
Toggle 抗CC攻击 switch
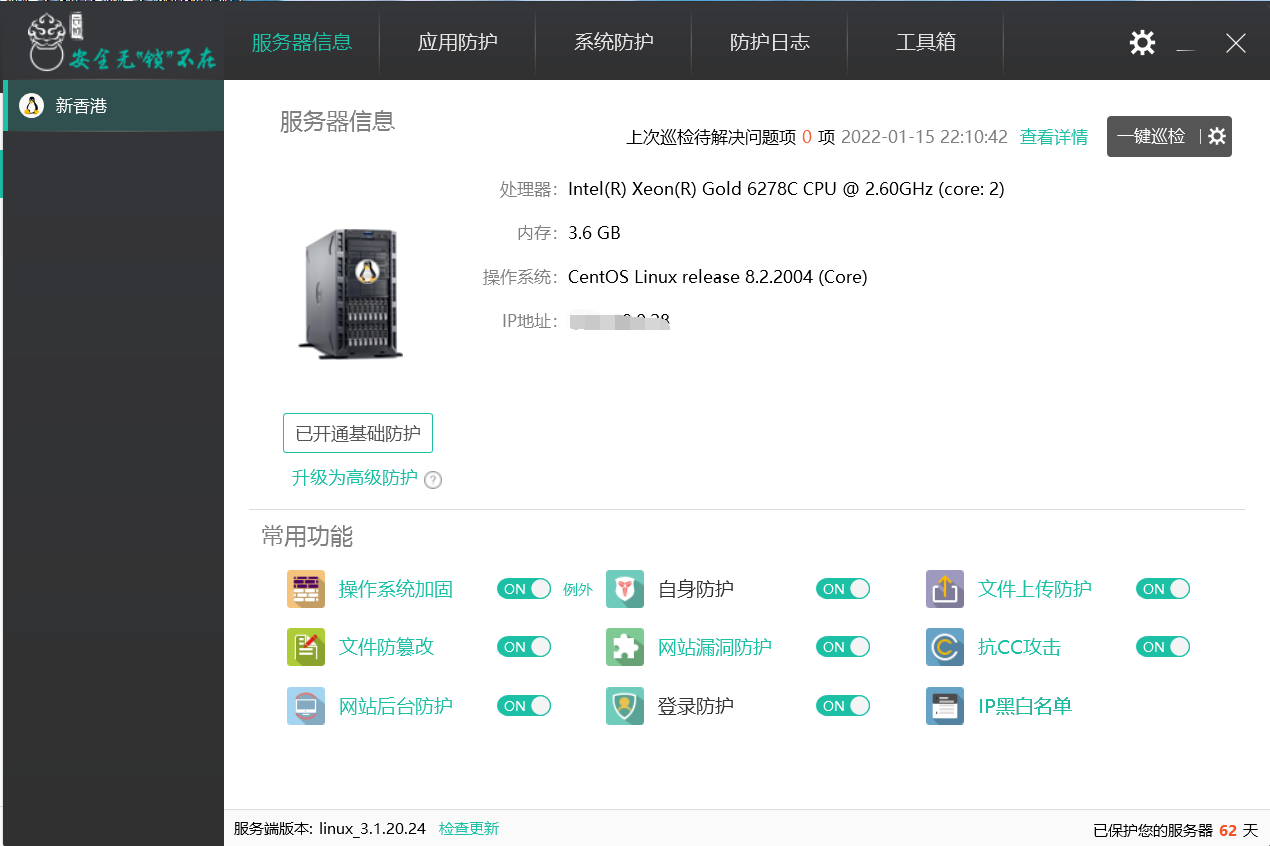1163,647
